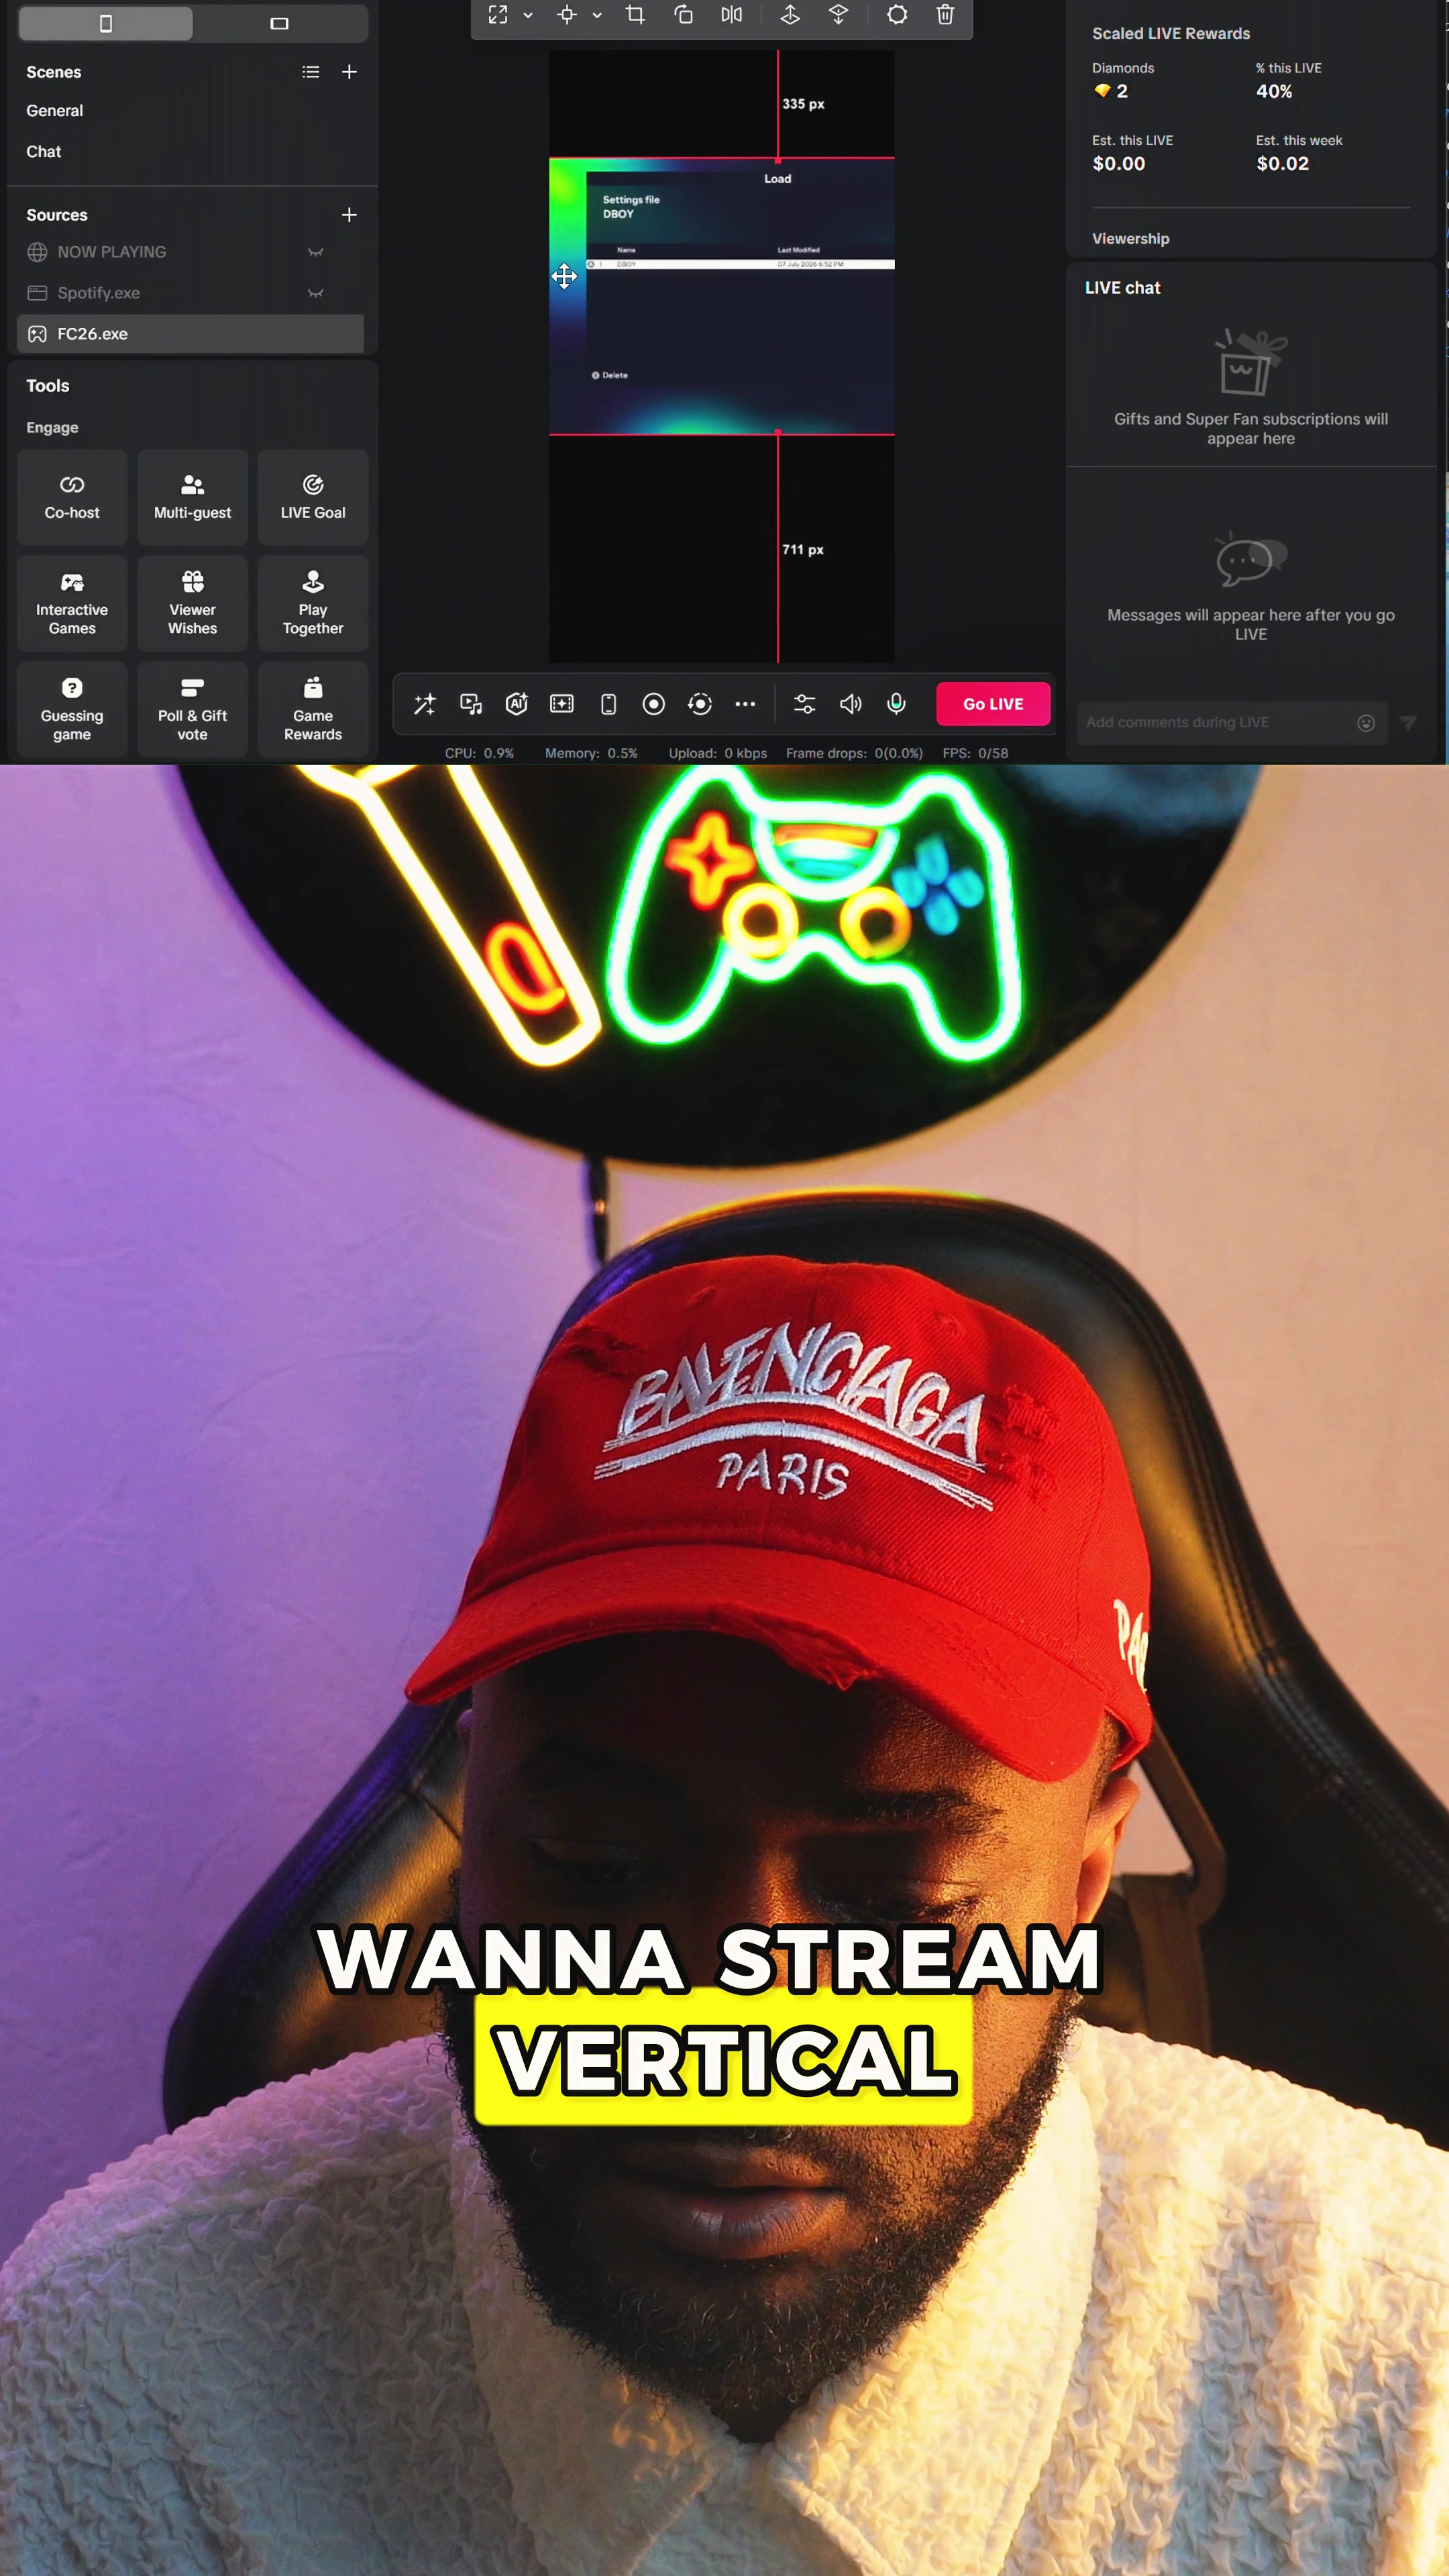Open the video enhancement filmstrip icon
Viewport: 1449px width, 2576px height.
pyautogui.click(x=562, y=704)
